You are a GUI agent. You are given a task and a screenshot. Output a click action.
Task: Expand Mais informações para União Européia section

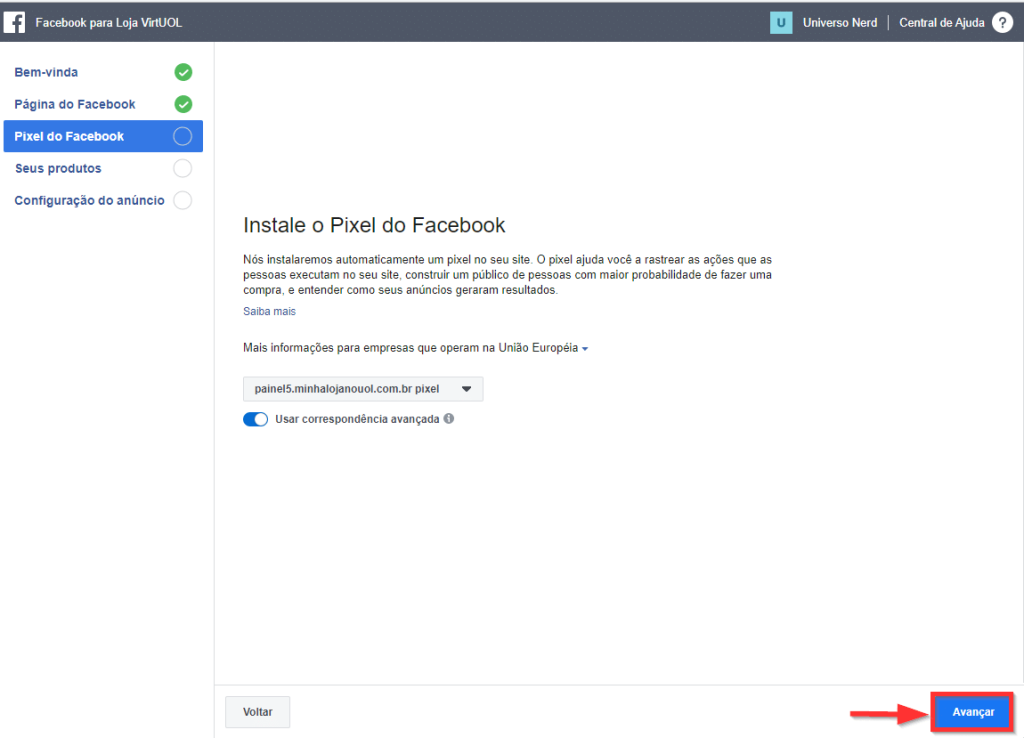tap(415, 348)
